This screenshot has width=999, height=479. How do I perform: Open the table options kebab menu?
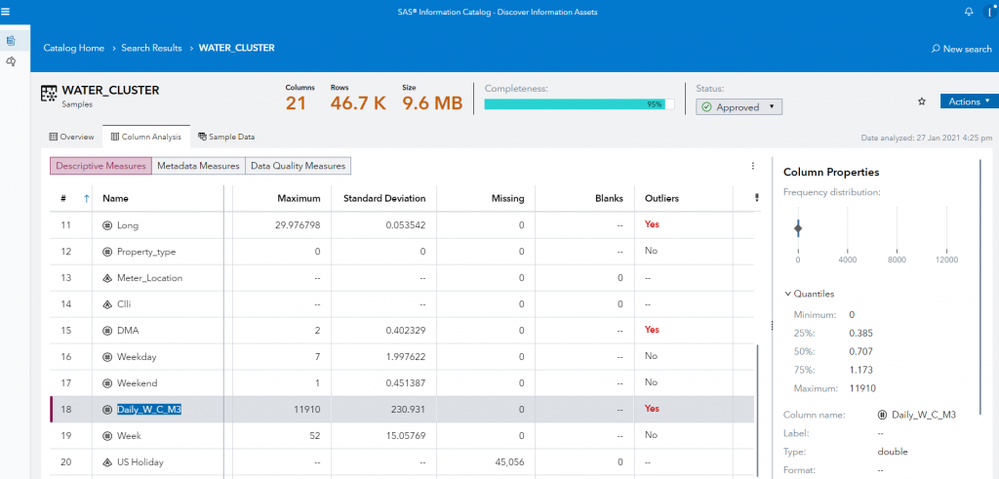(753, 166)
